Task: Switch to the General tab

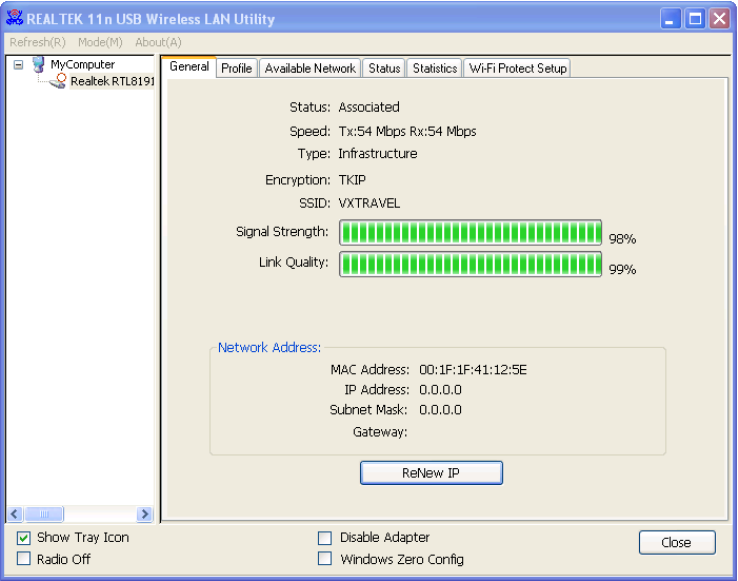Action: pyautogui.click(x=189, y=67)
